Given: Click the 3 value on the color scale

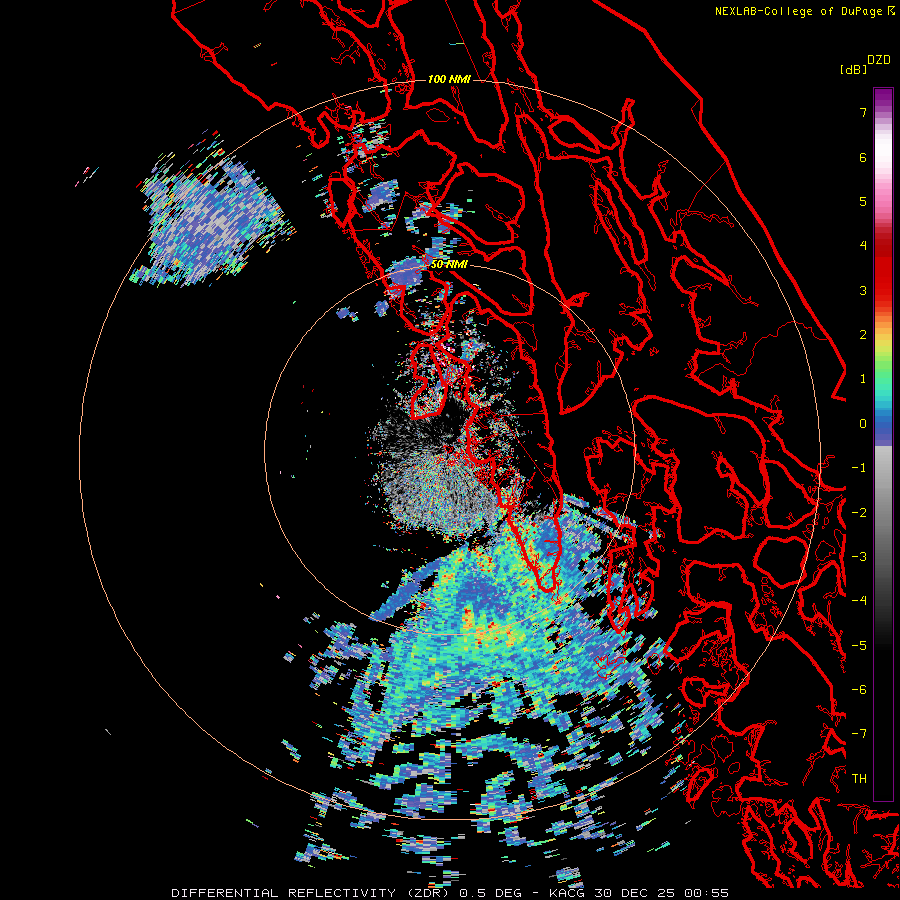Looking at the screenshot, I should [863, 290].
